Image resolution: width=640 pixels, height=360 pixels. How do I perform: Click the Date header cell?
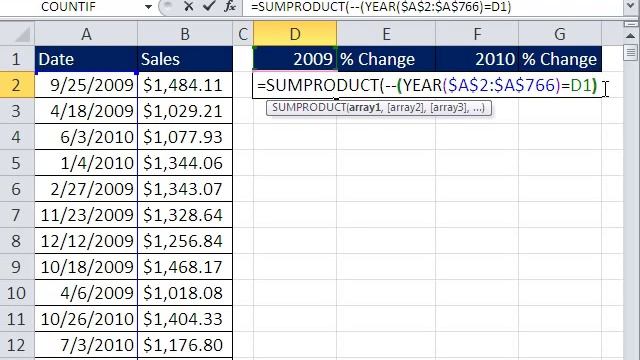(x=86, y=59)
